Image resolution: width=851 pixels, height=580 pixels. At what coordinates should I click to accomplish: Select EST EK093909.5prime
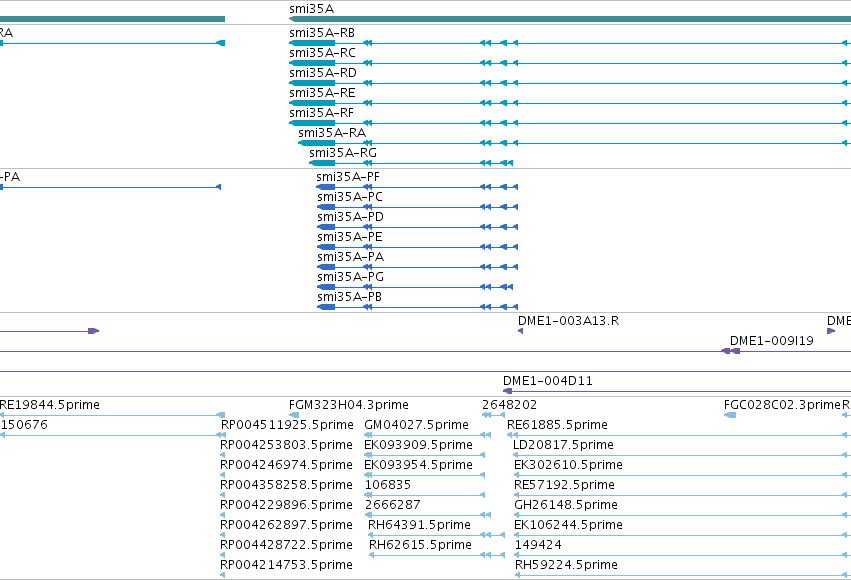[418, 445]
